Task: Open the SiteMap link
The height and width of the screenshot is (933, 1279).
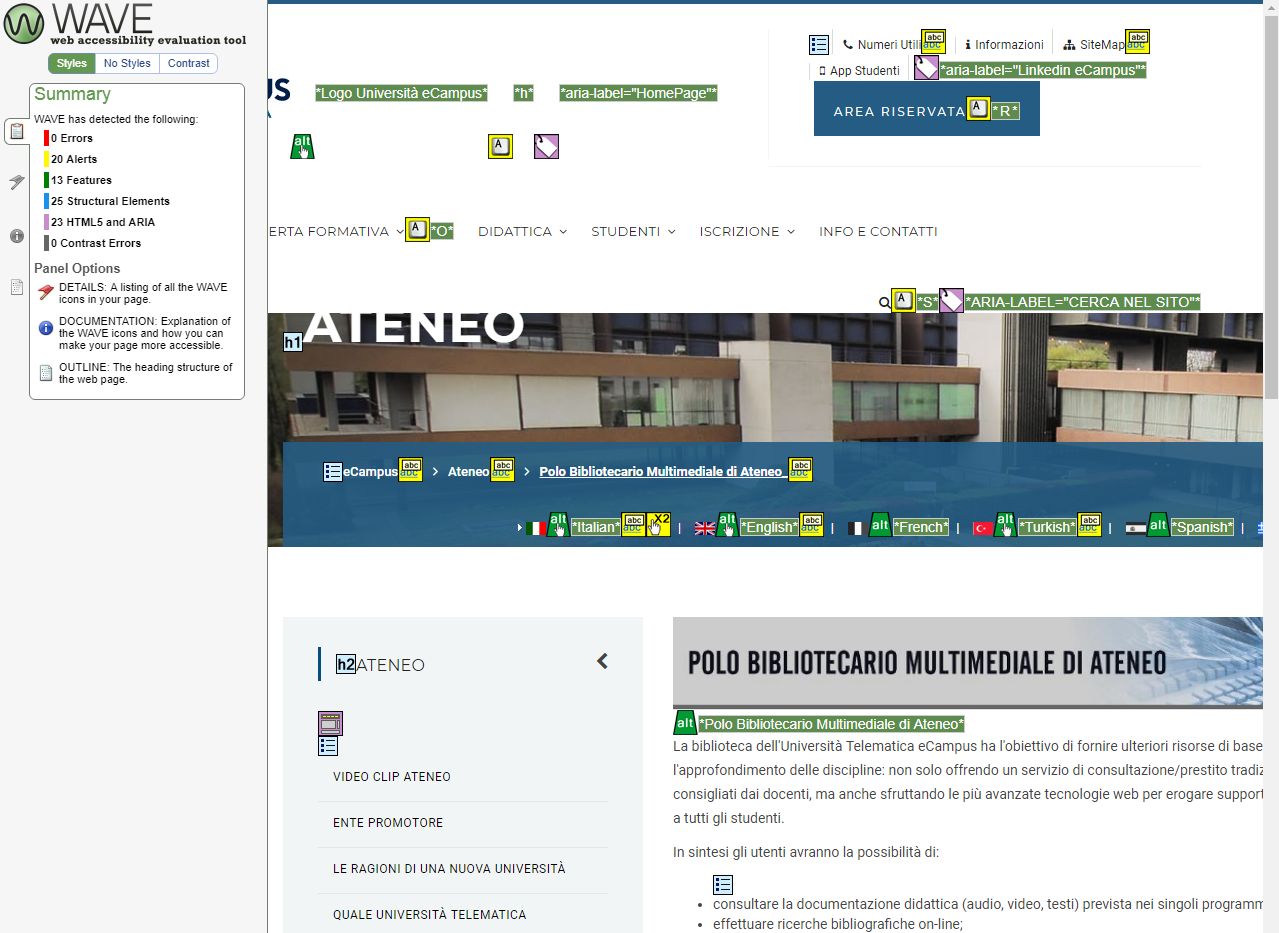Action: [1095, 45]
